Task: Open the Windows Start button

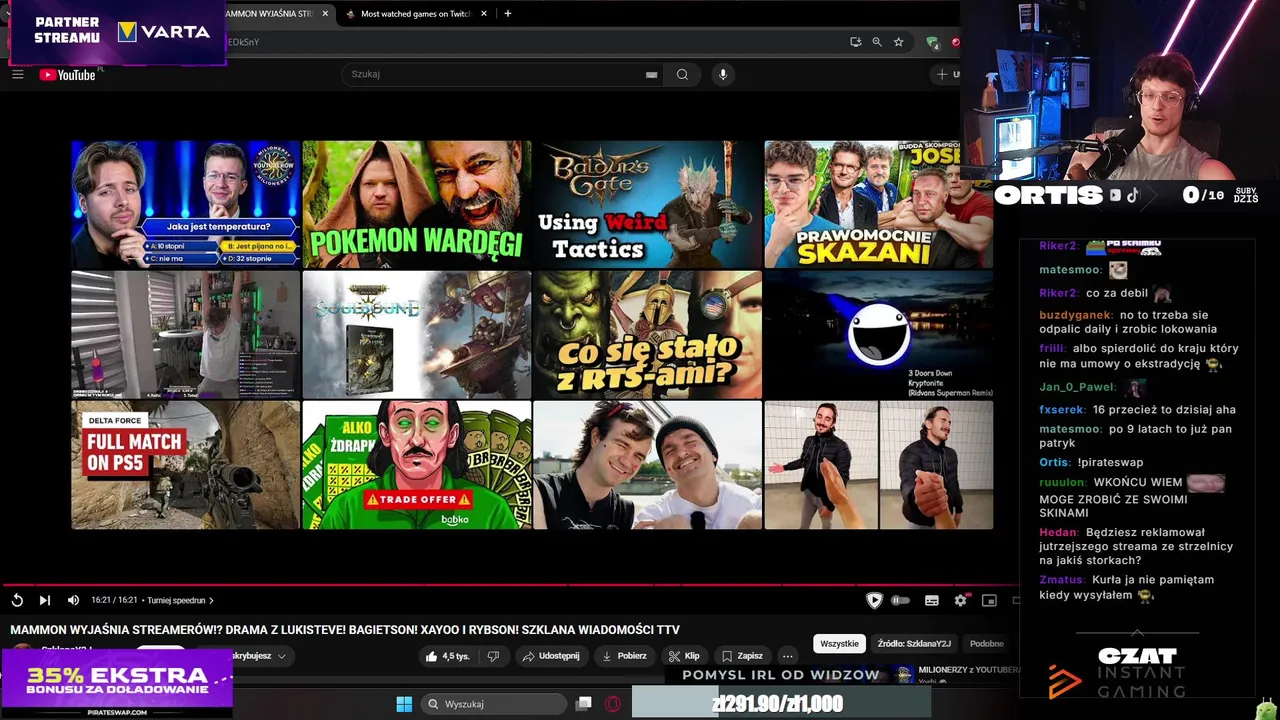Action: pyautogui.click(x=404, y=704)
